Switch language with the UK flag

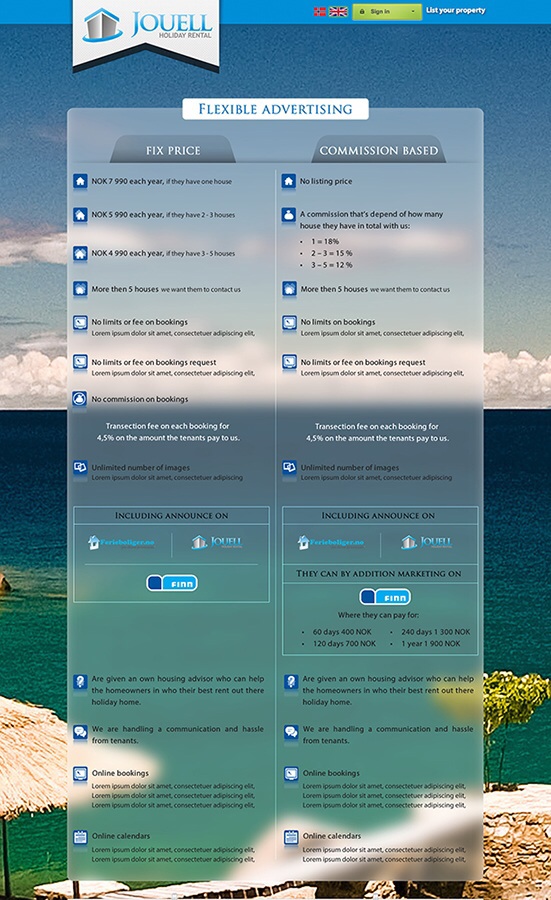(x=339, y=11)
